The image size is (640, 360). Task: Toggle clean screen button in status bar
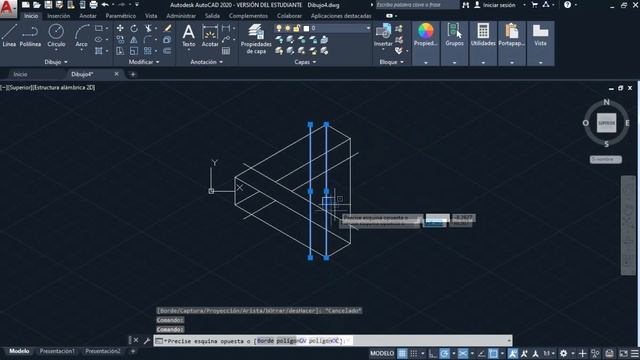tap(623, 353)
